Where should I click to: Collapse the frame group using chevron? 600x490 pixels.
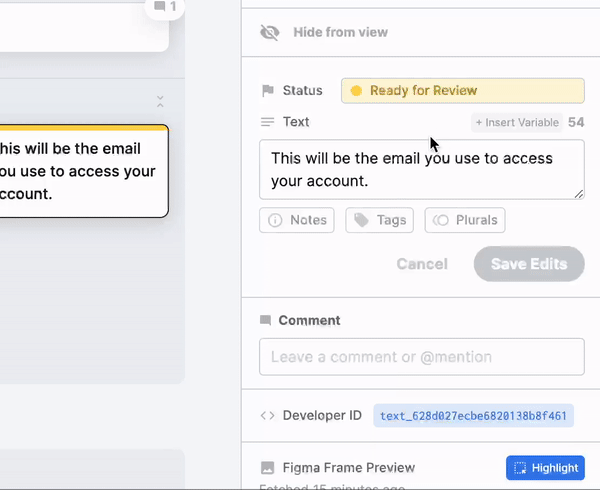pyautogui.click(x=160, y=101)
